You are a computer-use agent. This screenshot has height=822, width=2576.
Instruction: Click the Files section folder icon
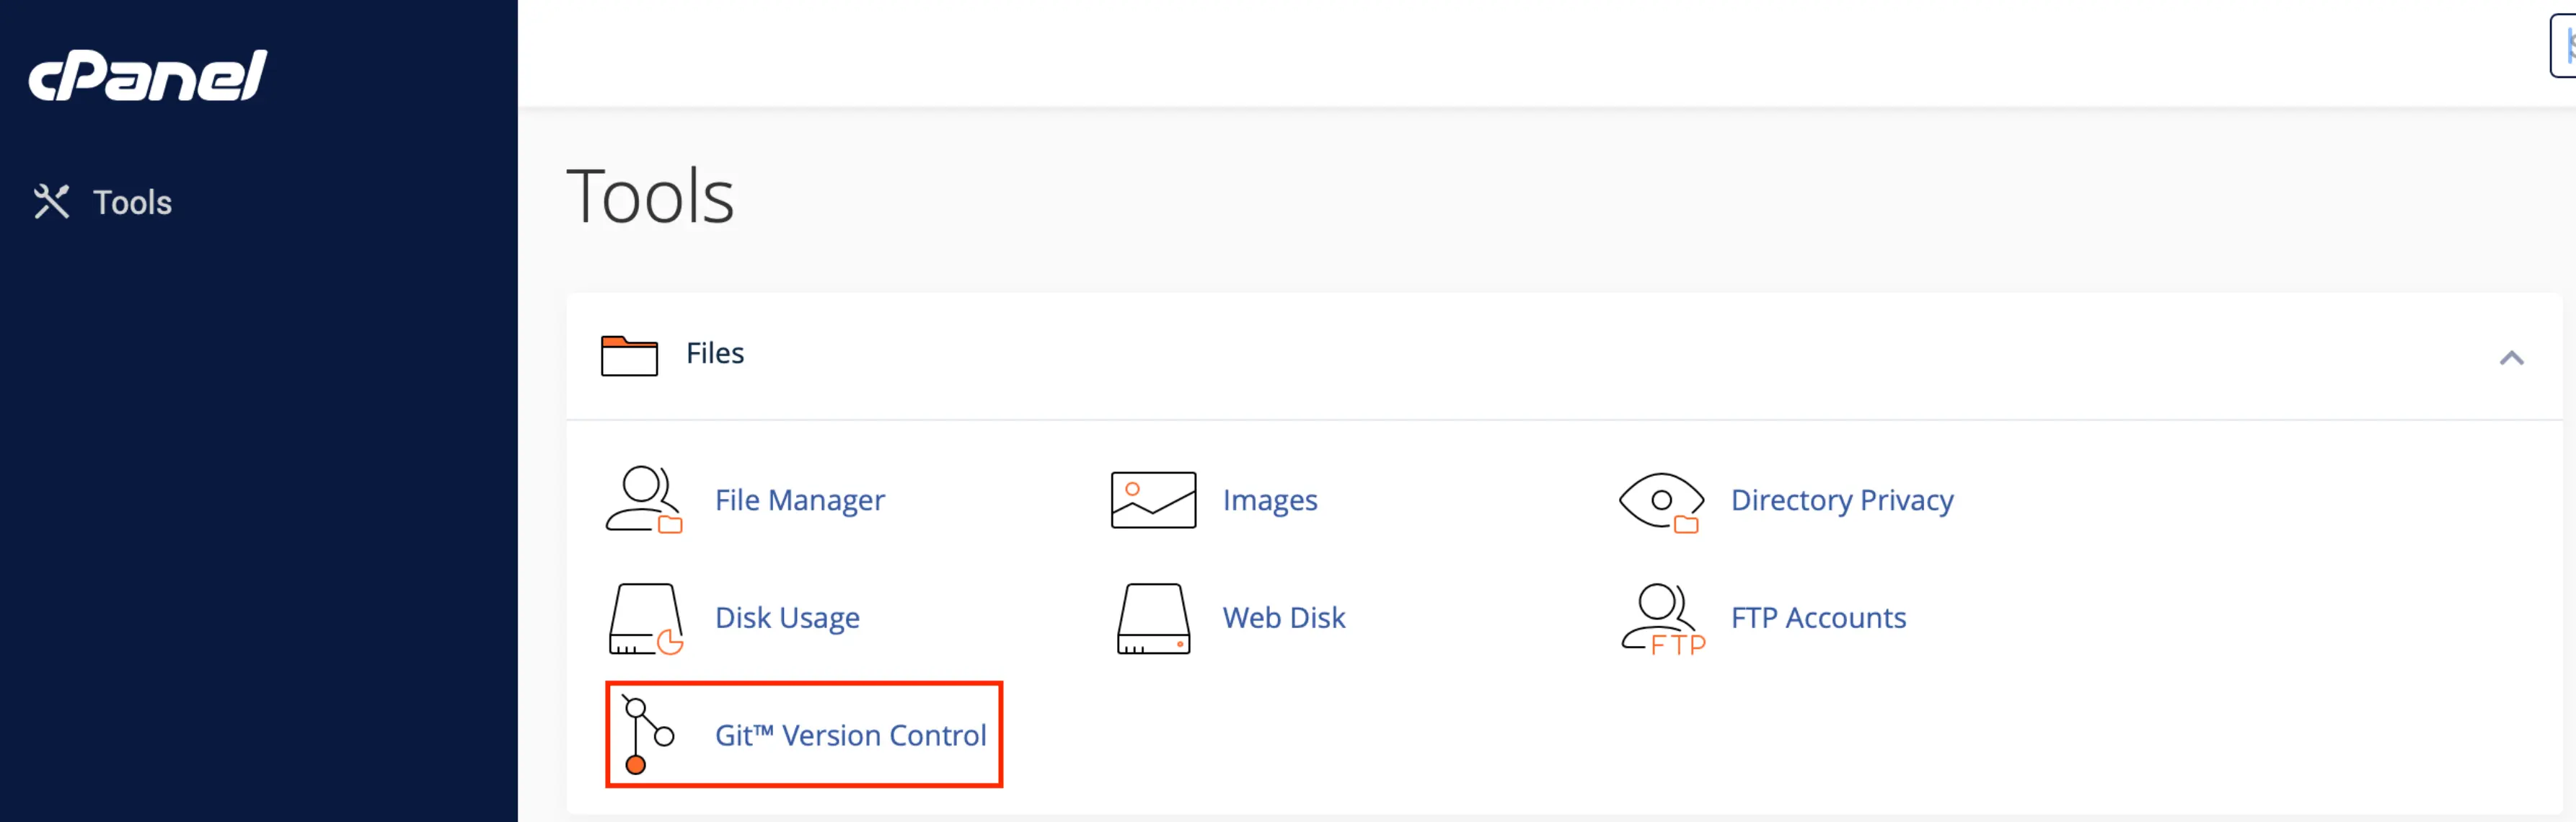629,355
